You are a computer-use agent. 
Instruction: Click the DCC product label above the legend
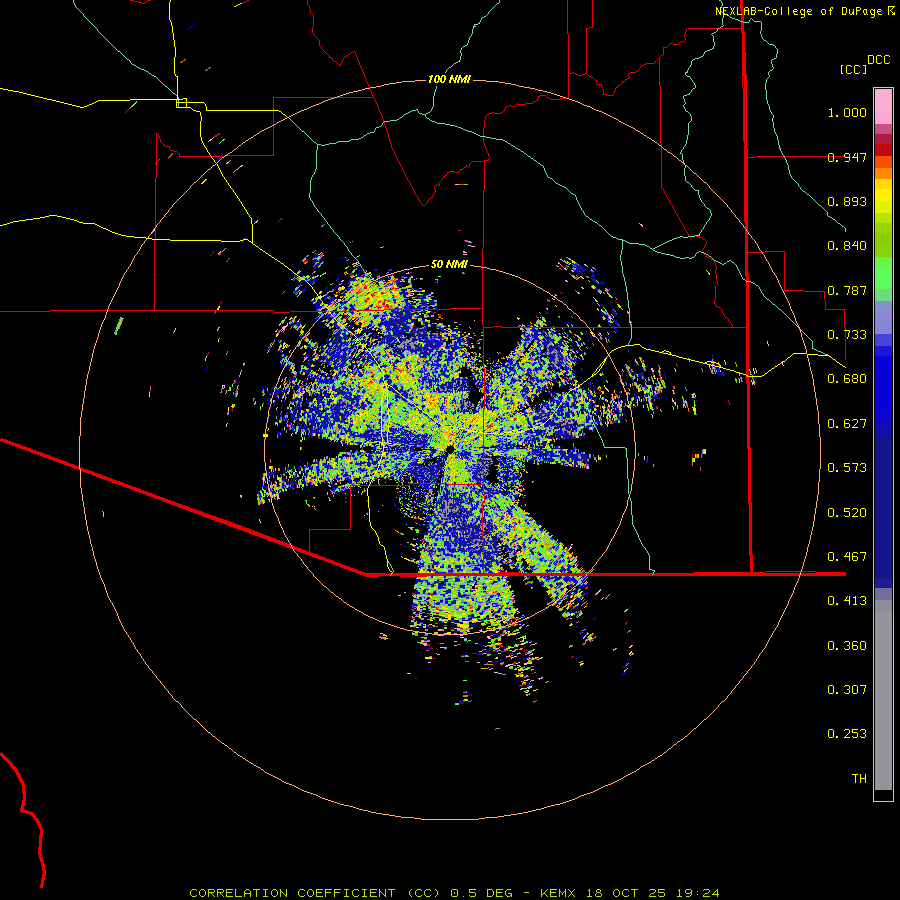click(878, 60)
